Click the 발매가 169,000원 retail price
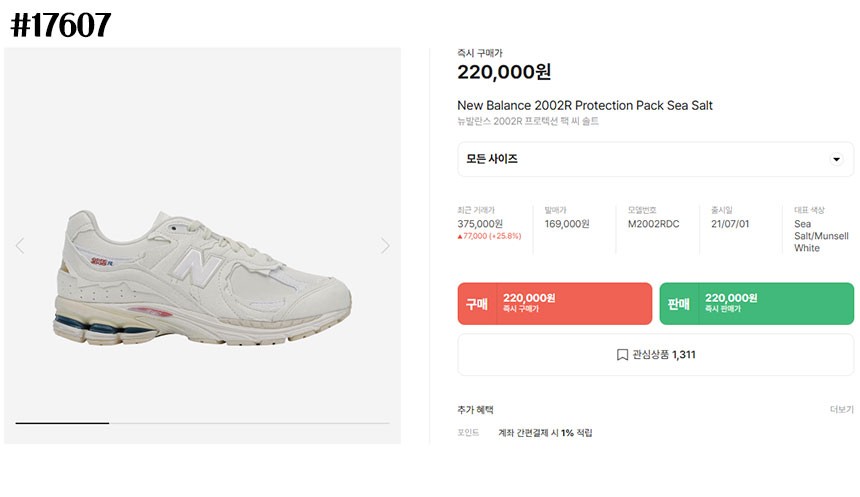 point(567,224)
